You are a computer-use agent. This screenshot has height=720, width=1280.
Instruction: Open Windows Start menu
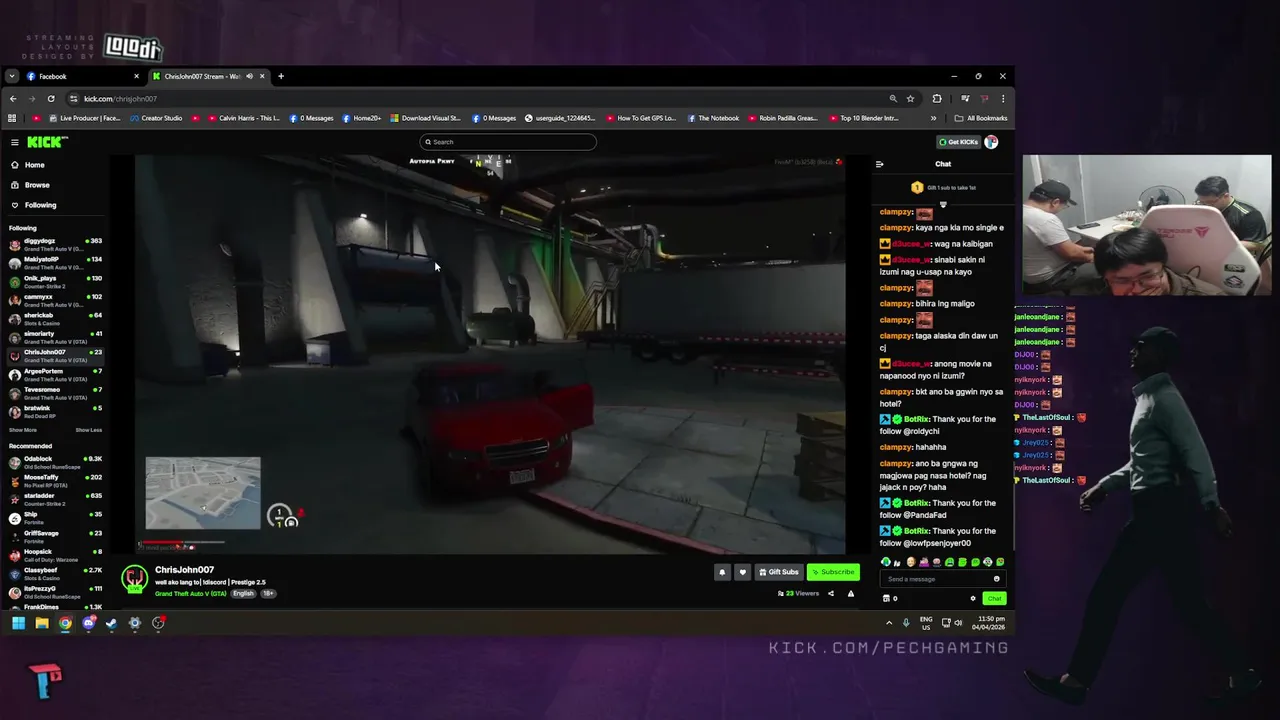[x=18, y=623]
